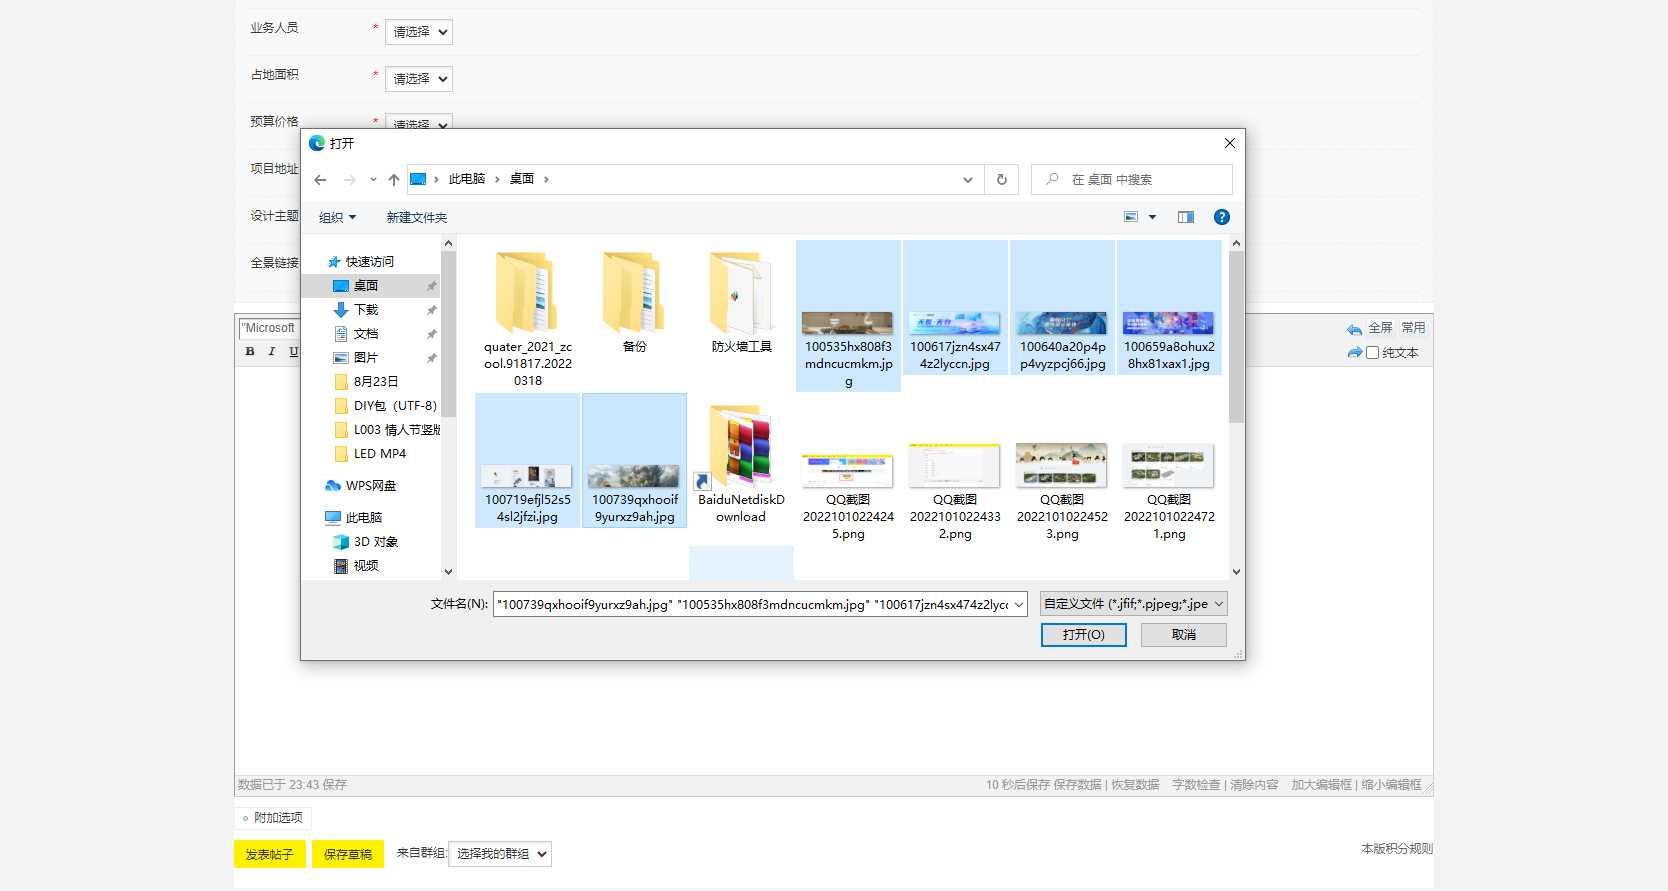Viewport: 1668px width, 891px height.
Task: Click the Back arrow in file dialog
Action: (320, 180)
